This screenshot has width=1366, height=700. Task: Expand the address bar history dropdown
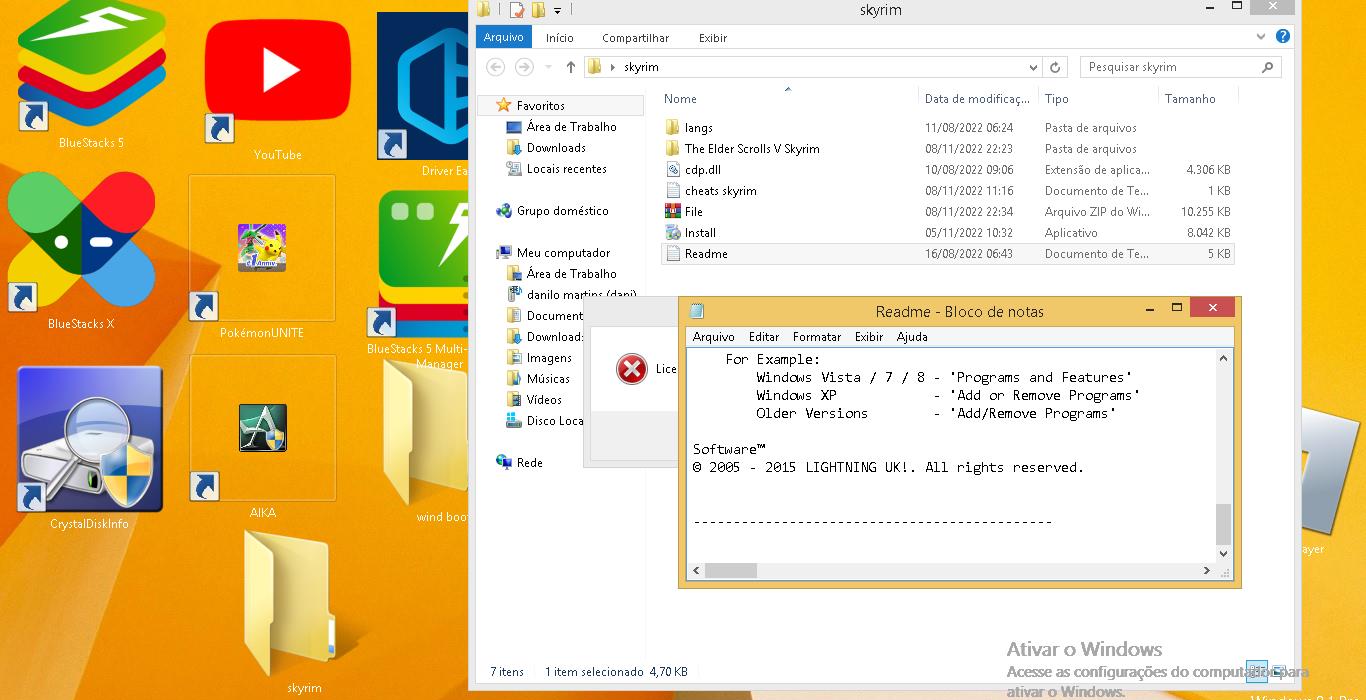(x=1033, y=67)
